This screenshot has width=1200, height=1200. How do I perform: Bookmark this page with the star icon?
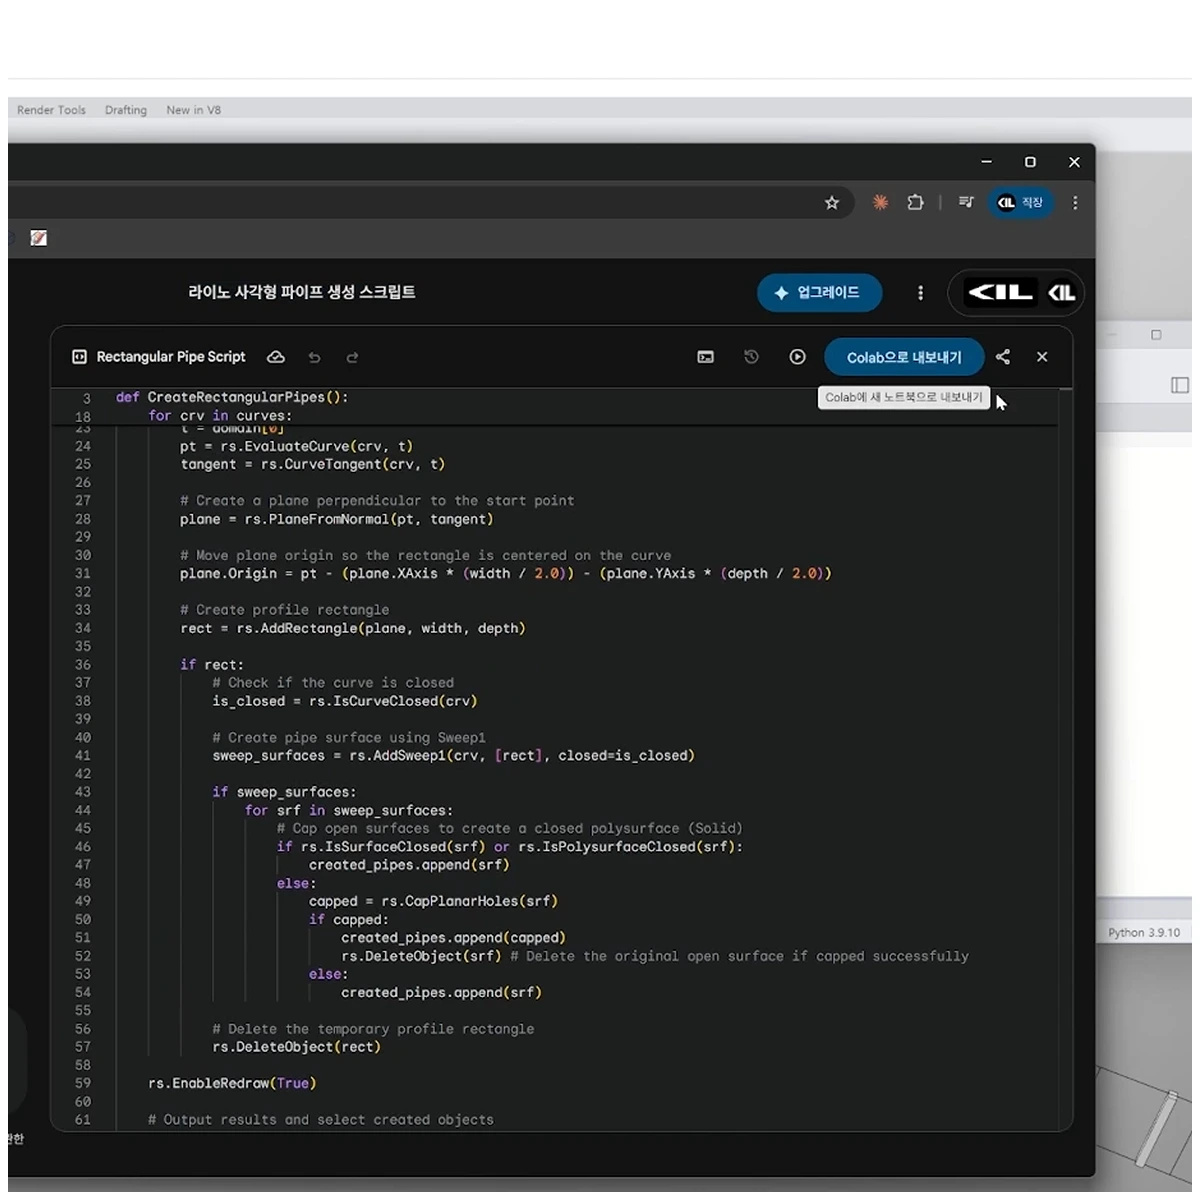(832, 203)
